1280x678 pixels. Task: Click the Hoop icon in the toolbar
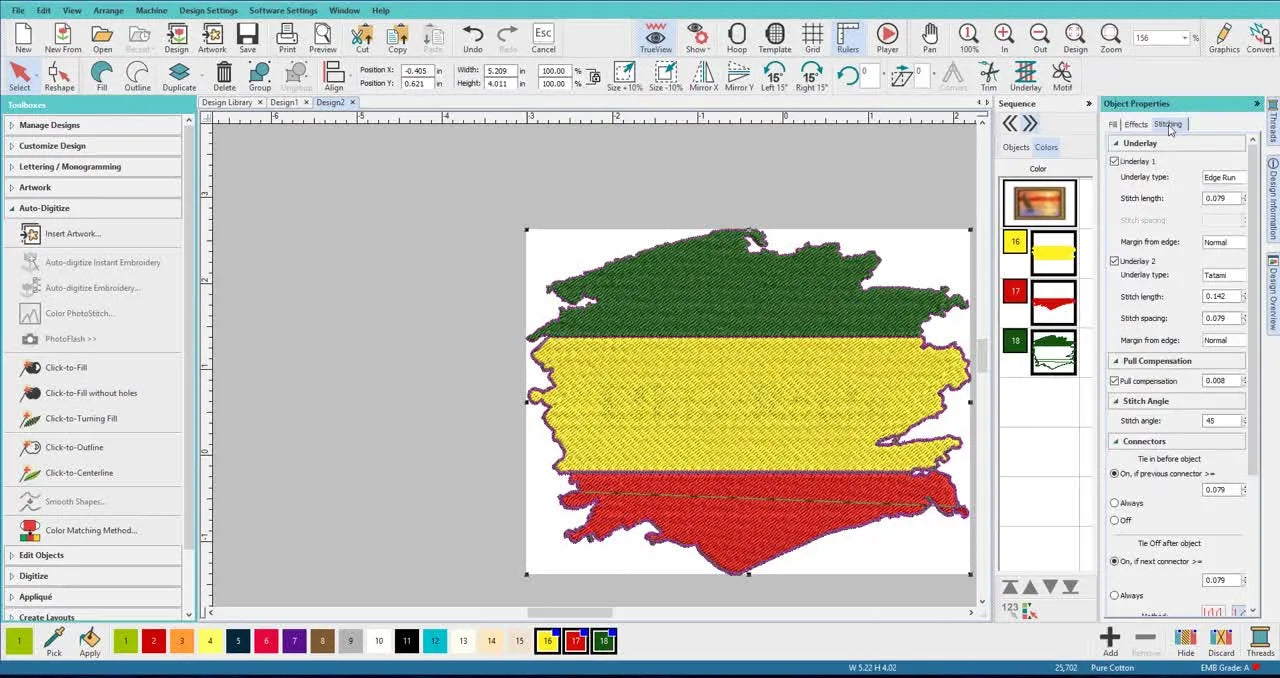(x=737, y=37)
